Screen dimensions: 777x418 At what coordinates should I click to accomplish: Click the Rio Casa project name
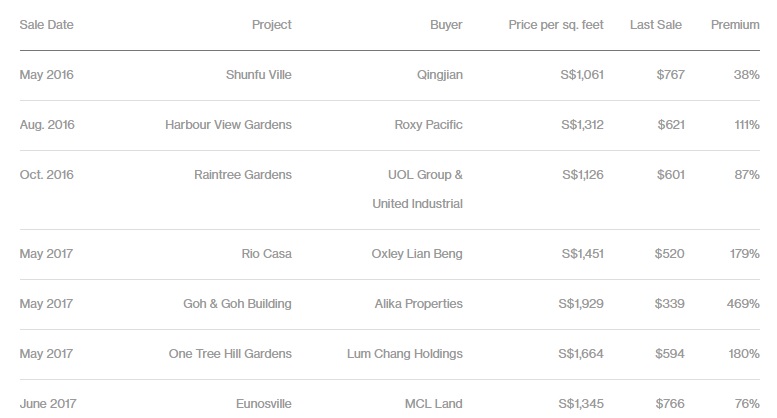[267, 254]
